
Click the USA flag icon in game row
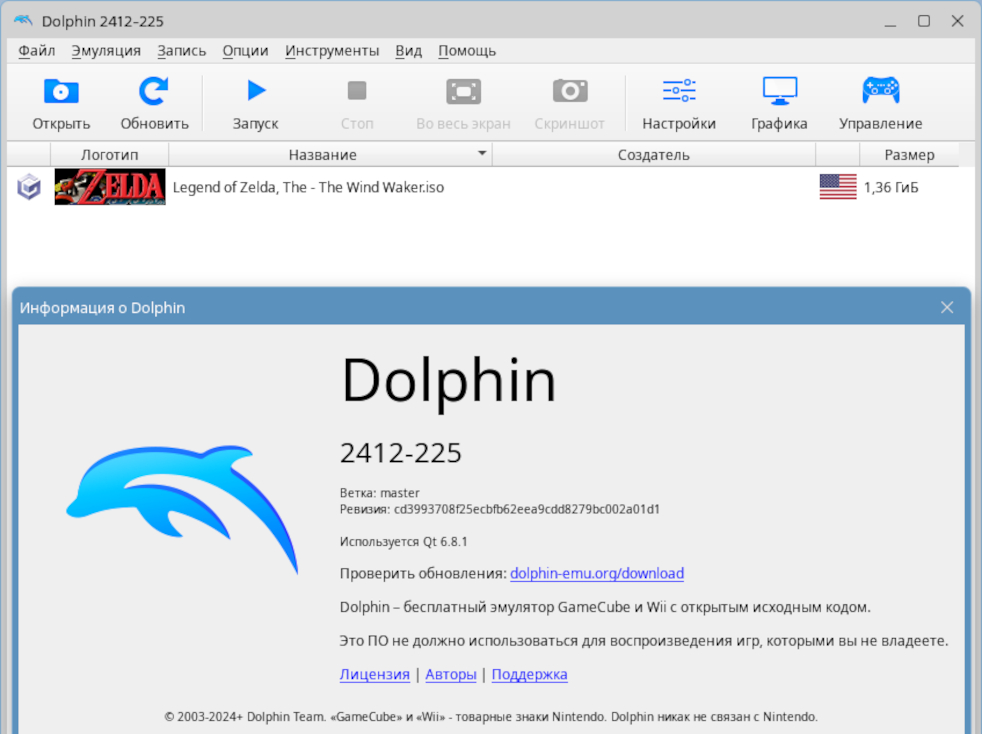click(838, 187)
